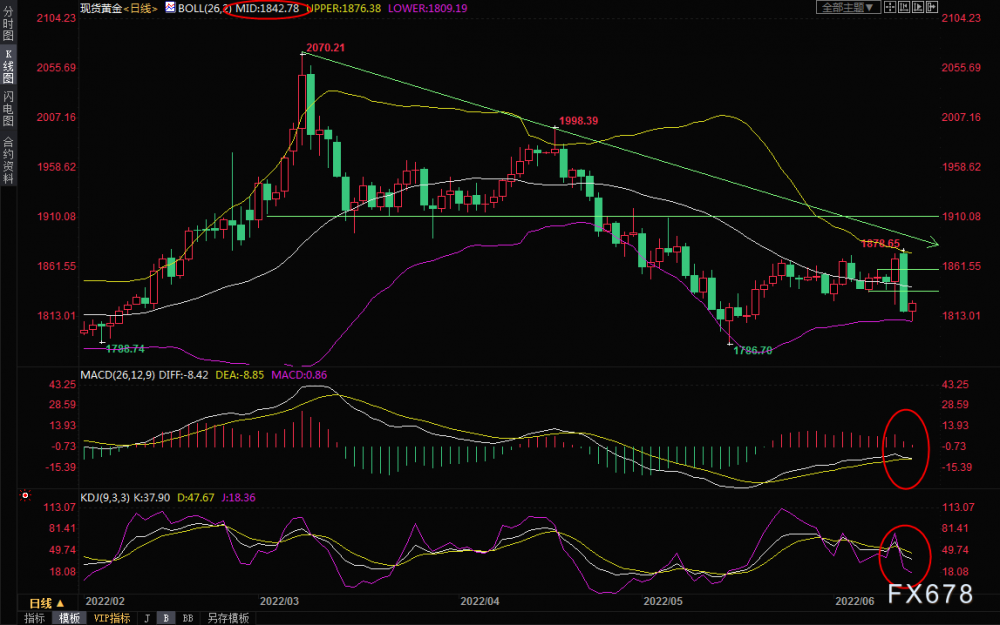Click the red marker icon above KDJ

(26, 494)
